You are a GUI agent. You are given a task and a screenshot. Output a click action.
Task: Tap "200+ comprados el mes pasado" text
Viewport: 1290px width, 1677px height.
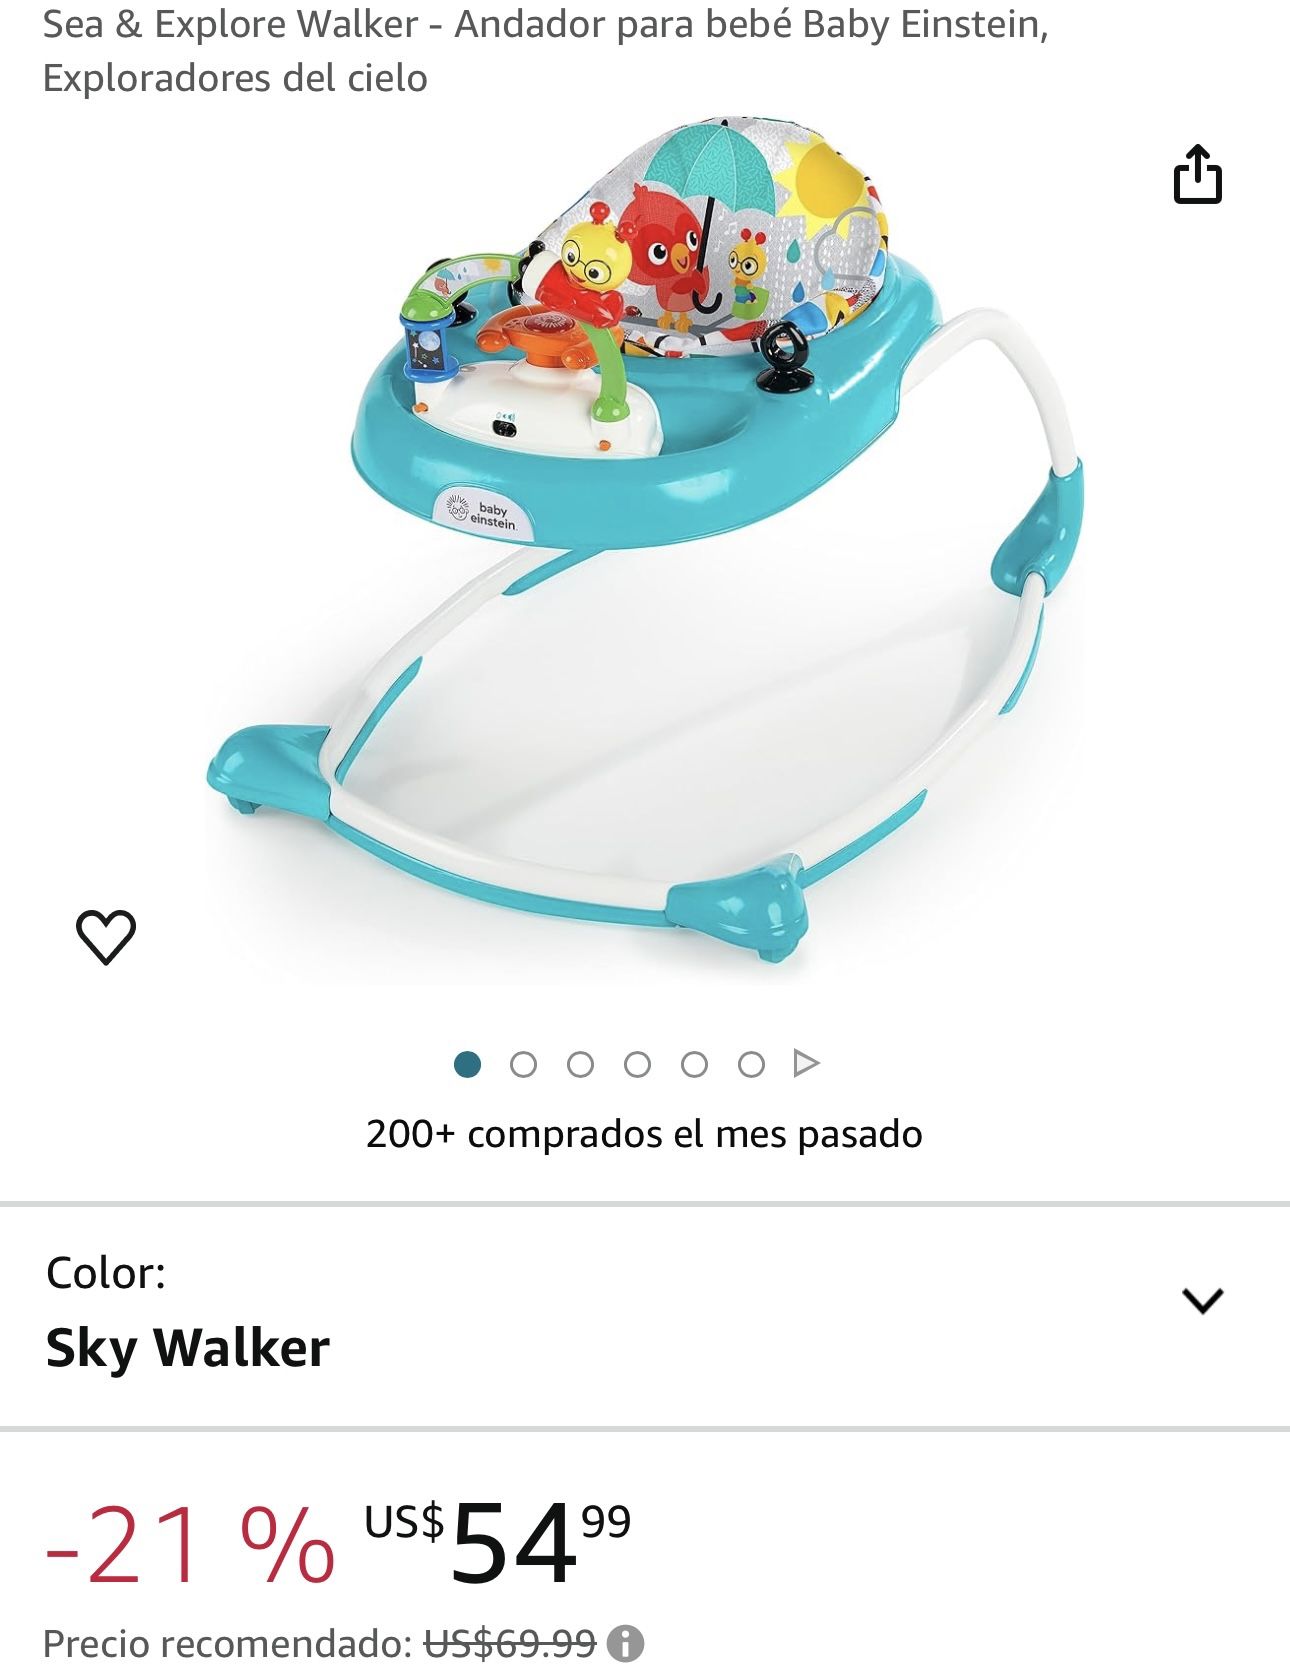click(x=644, y=1134)
